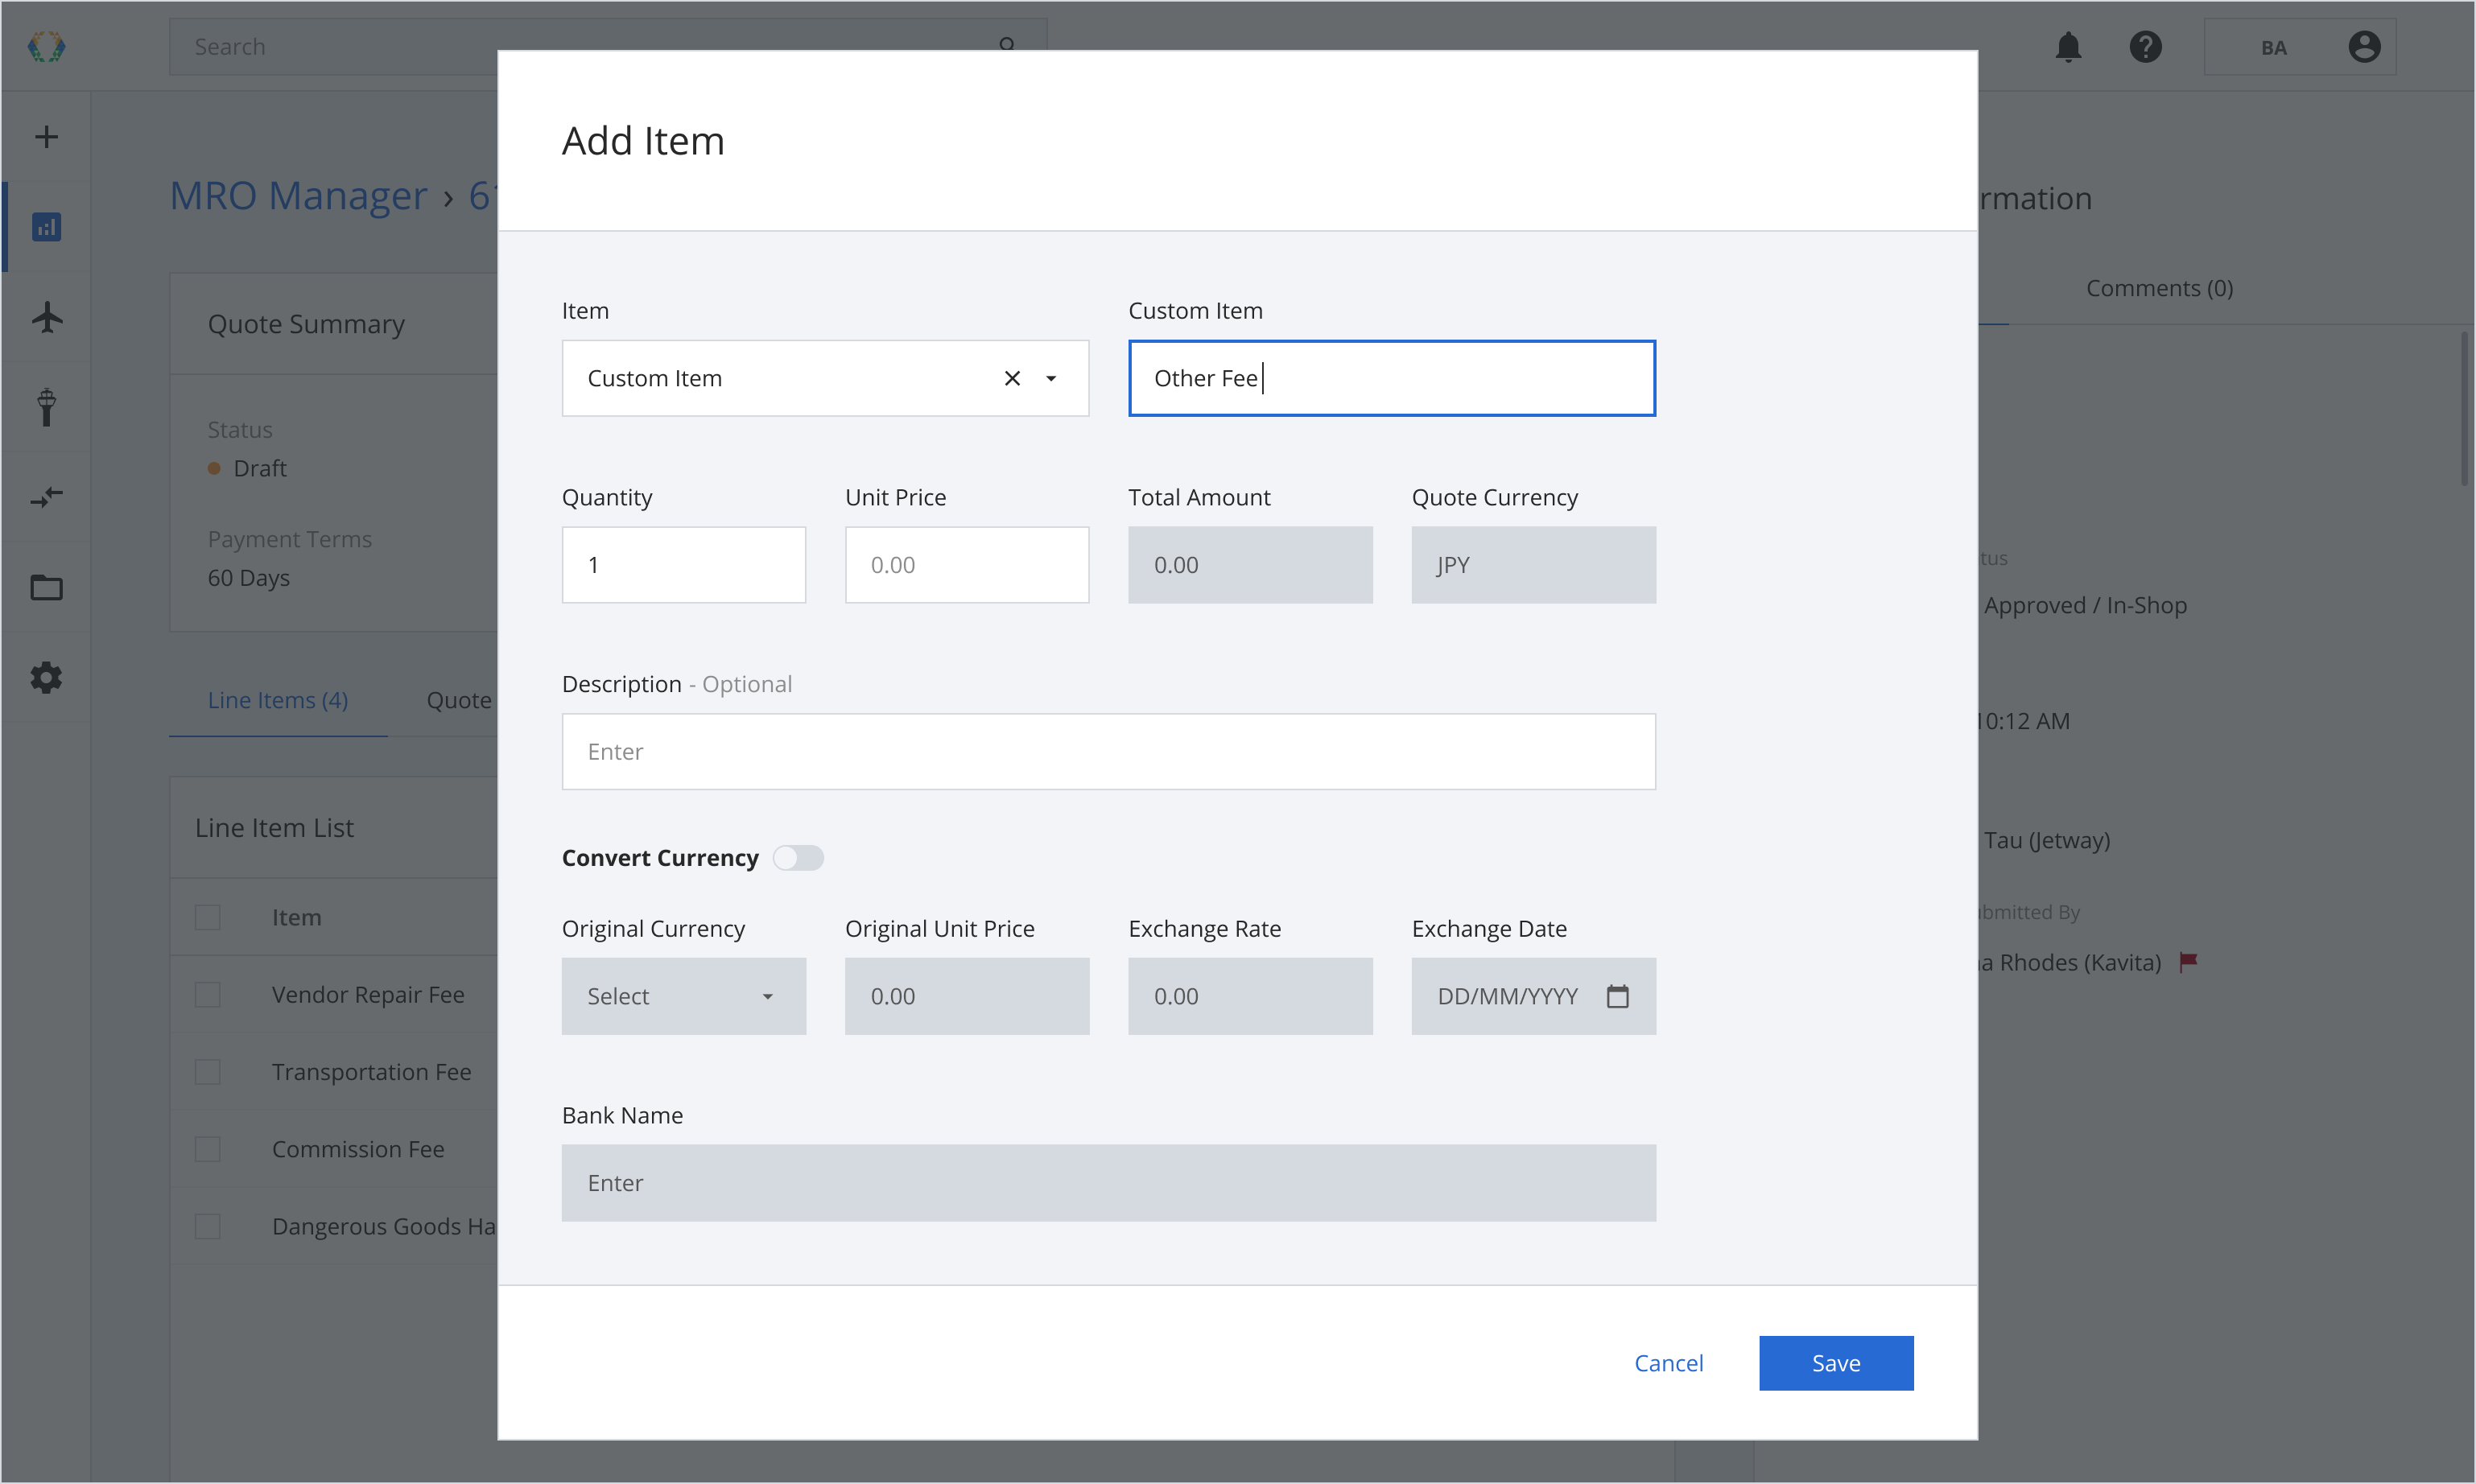Check the Vendor Repair Fee row checkbox
The image size is (2476, 1484).
click(x=207, y=995)
